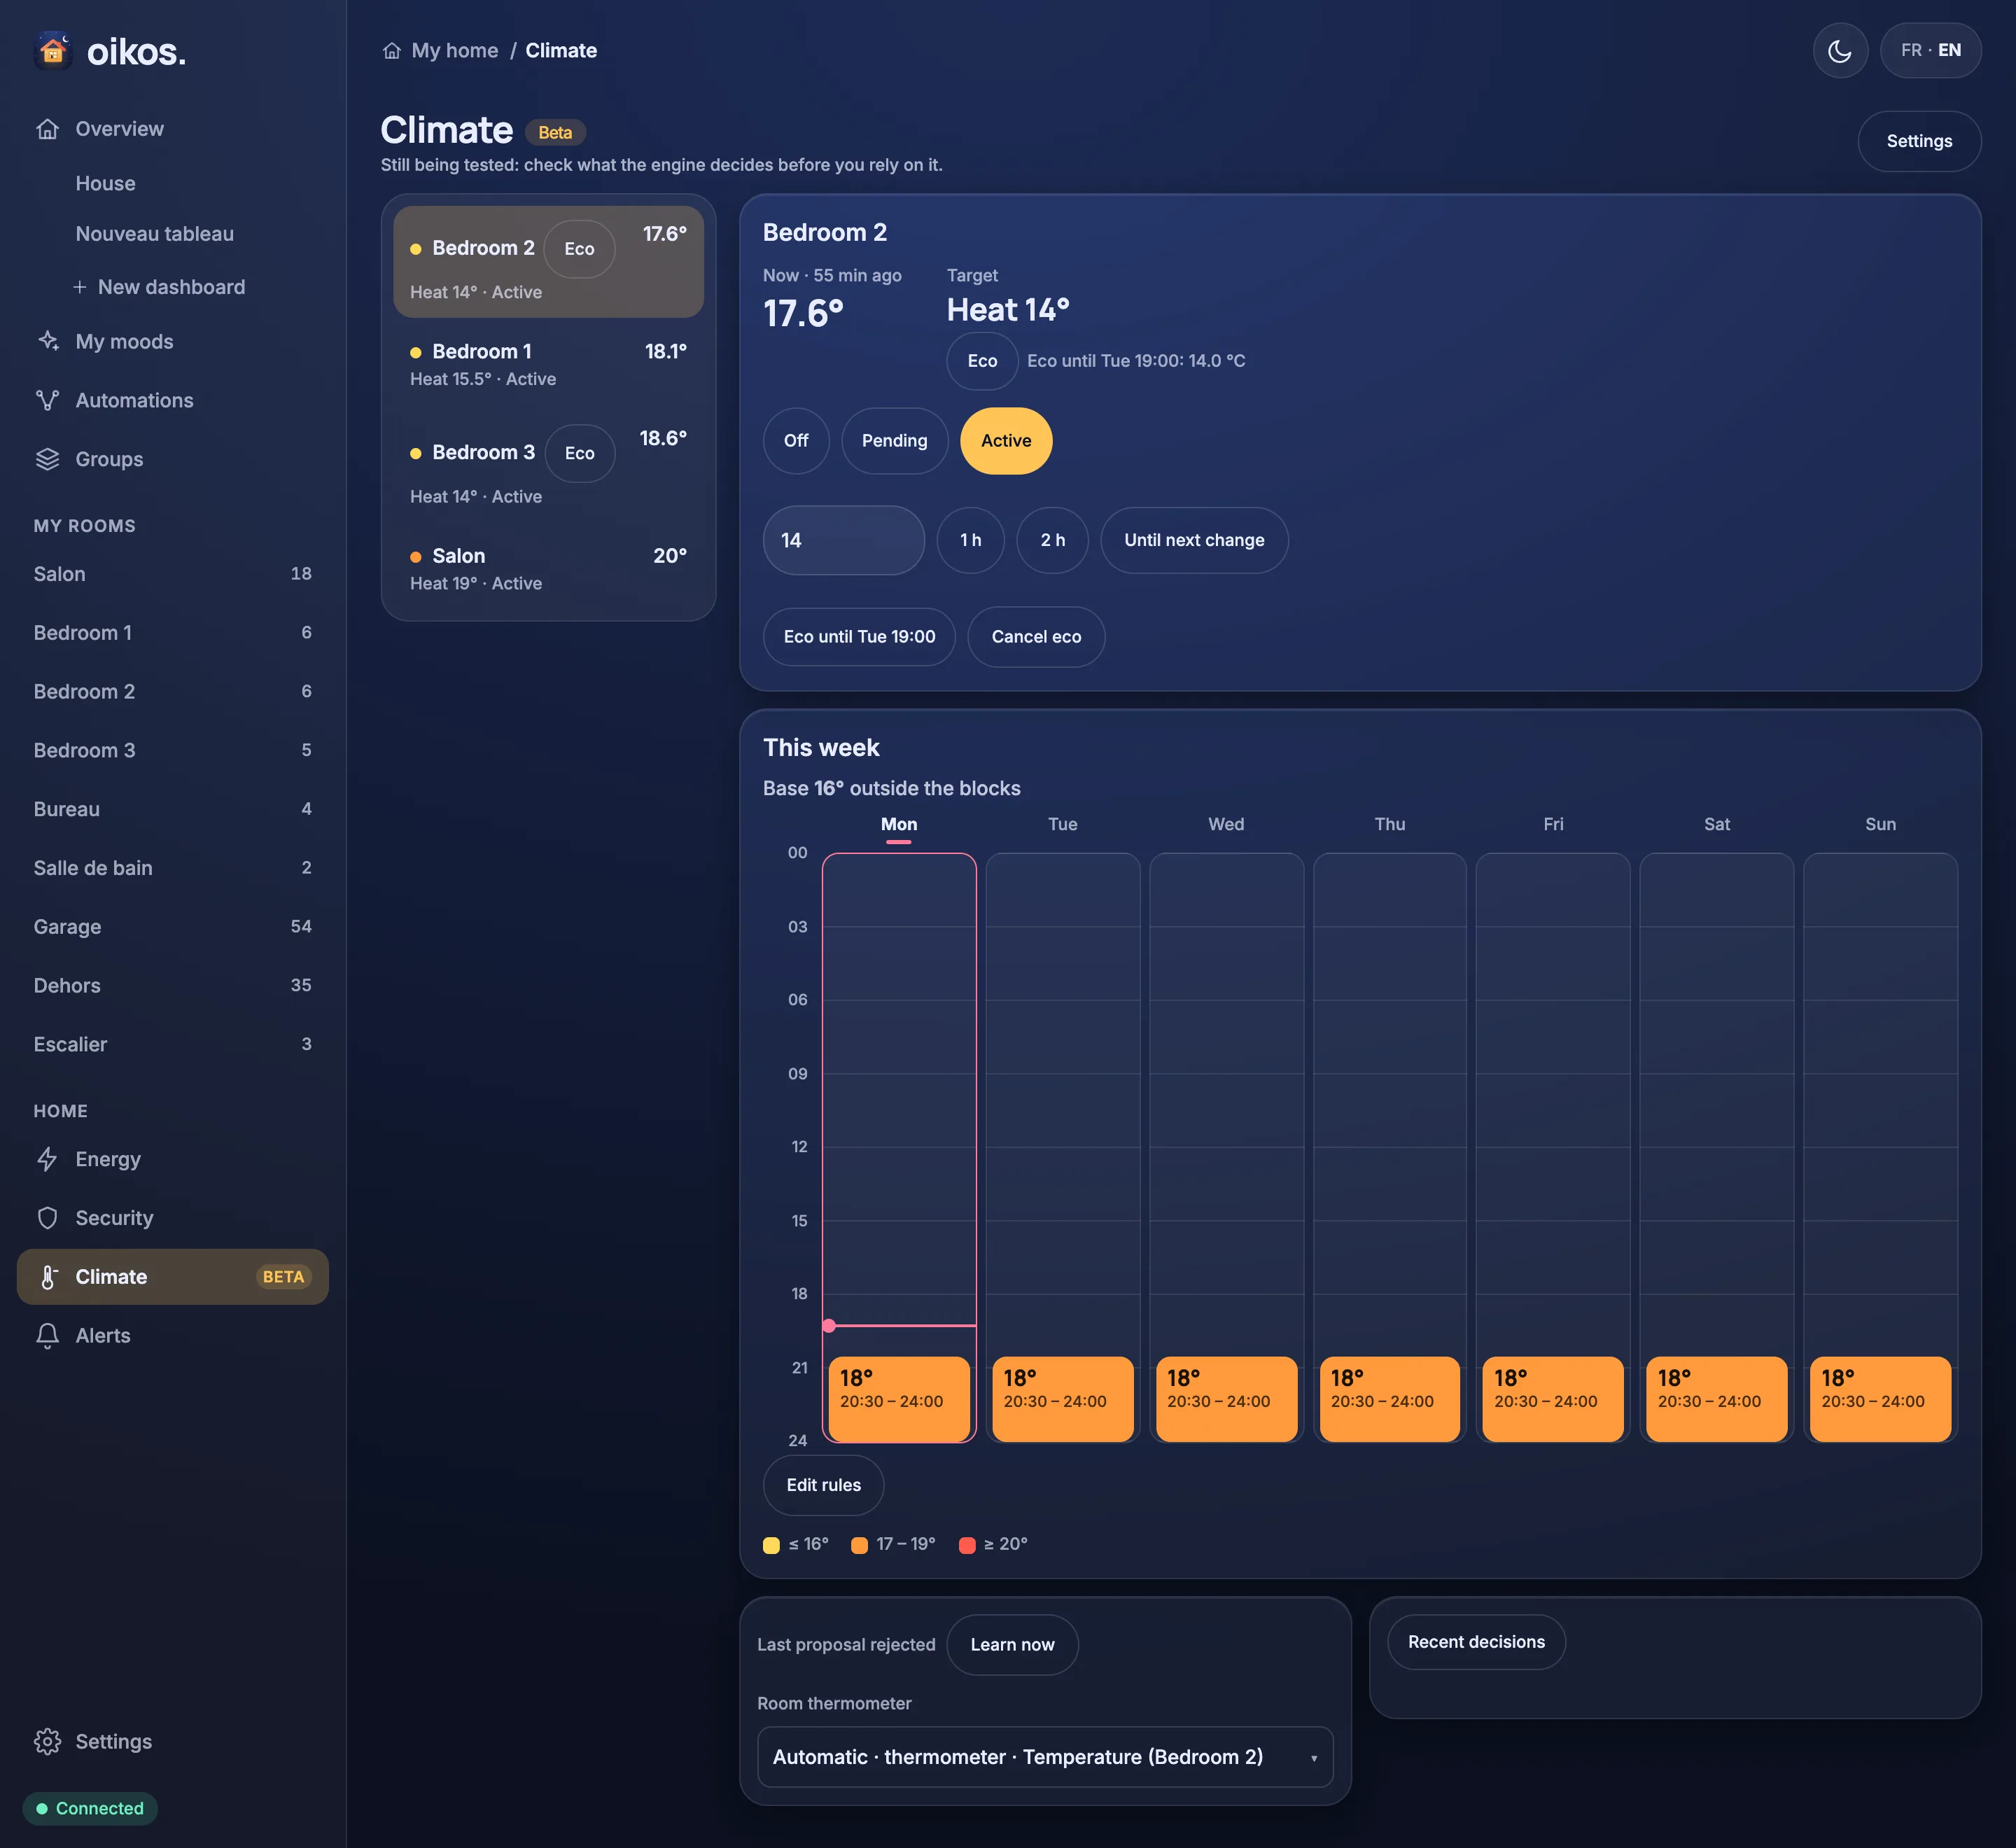The image size is (2016, 1848).
Task: Click the Overview home icon in the sidebar
Action: tap(47, 129)
